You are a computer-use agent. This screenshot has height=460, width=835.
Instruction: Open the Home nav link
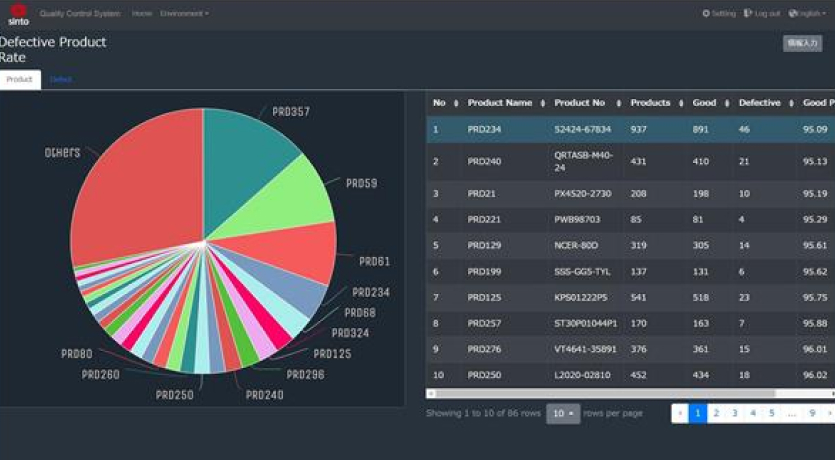point(142,14)
